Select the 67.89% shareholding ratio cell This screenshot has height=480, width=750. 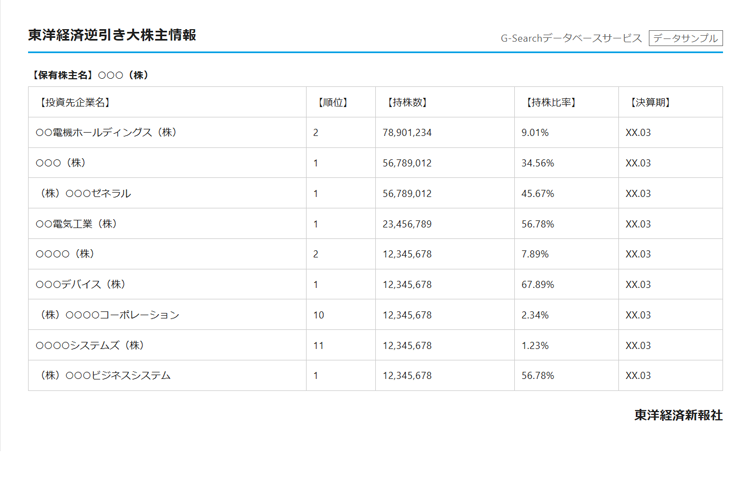coord(538,285)
